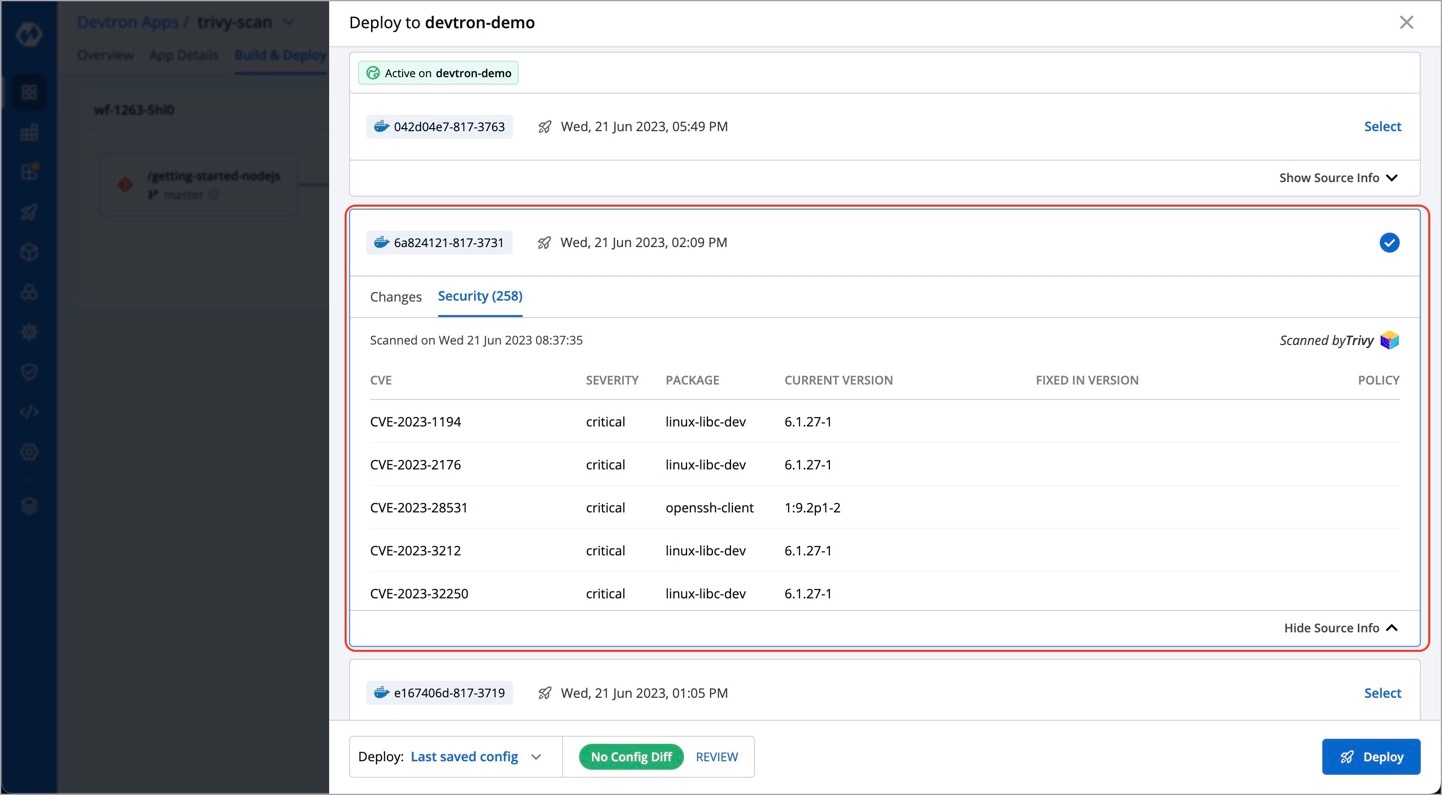Viewport: 1442px width, 795px height.
Task: Click the Active on devtron-demo badge
Action: point(439,73)
